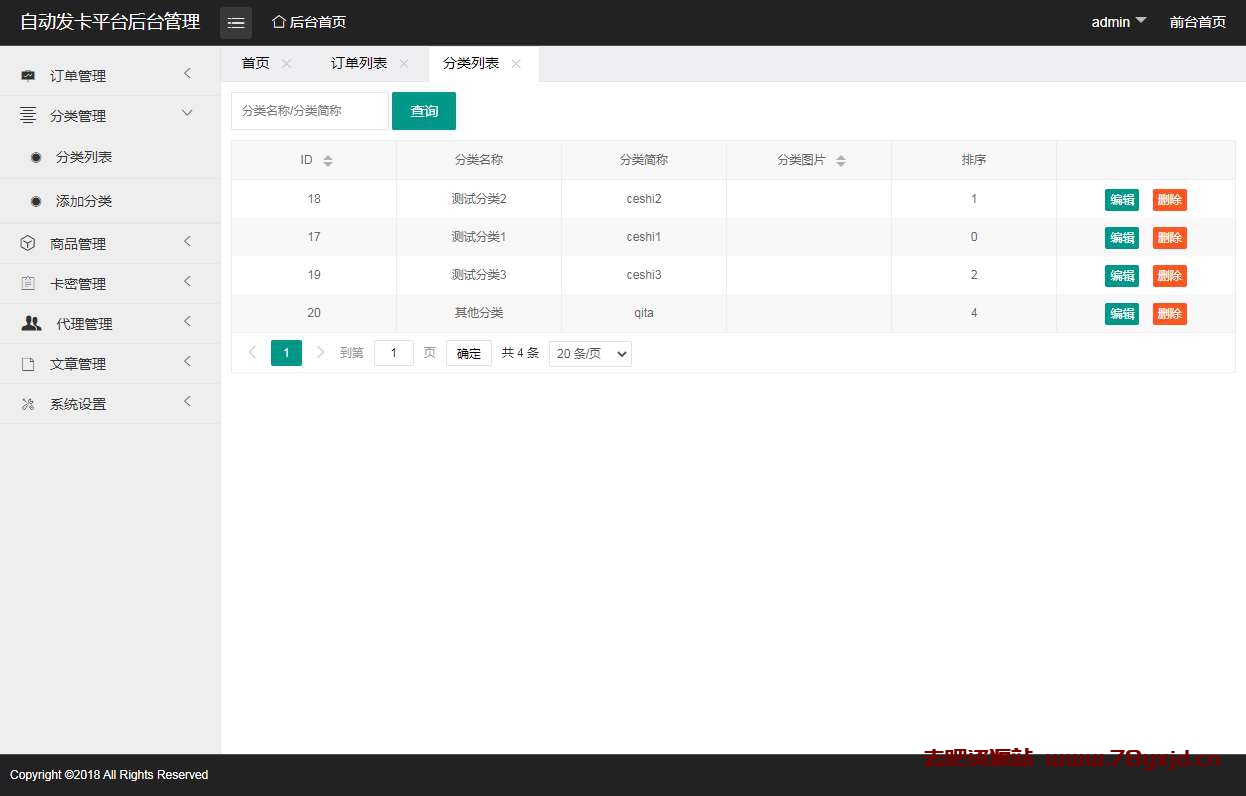Switch to the 首页 tab
The height and width of the screenshot is (796, 1246).
255,64
